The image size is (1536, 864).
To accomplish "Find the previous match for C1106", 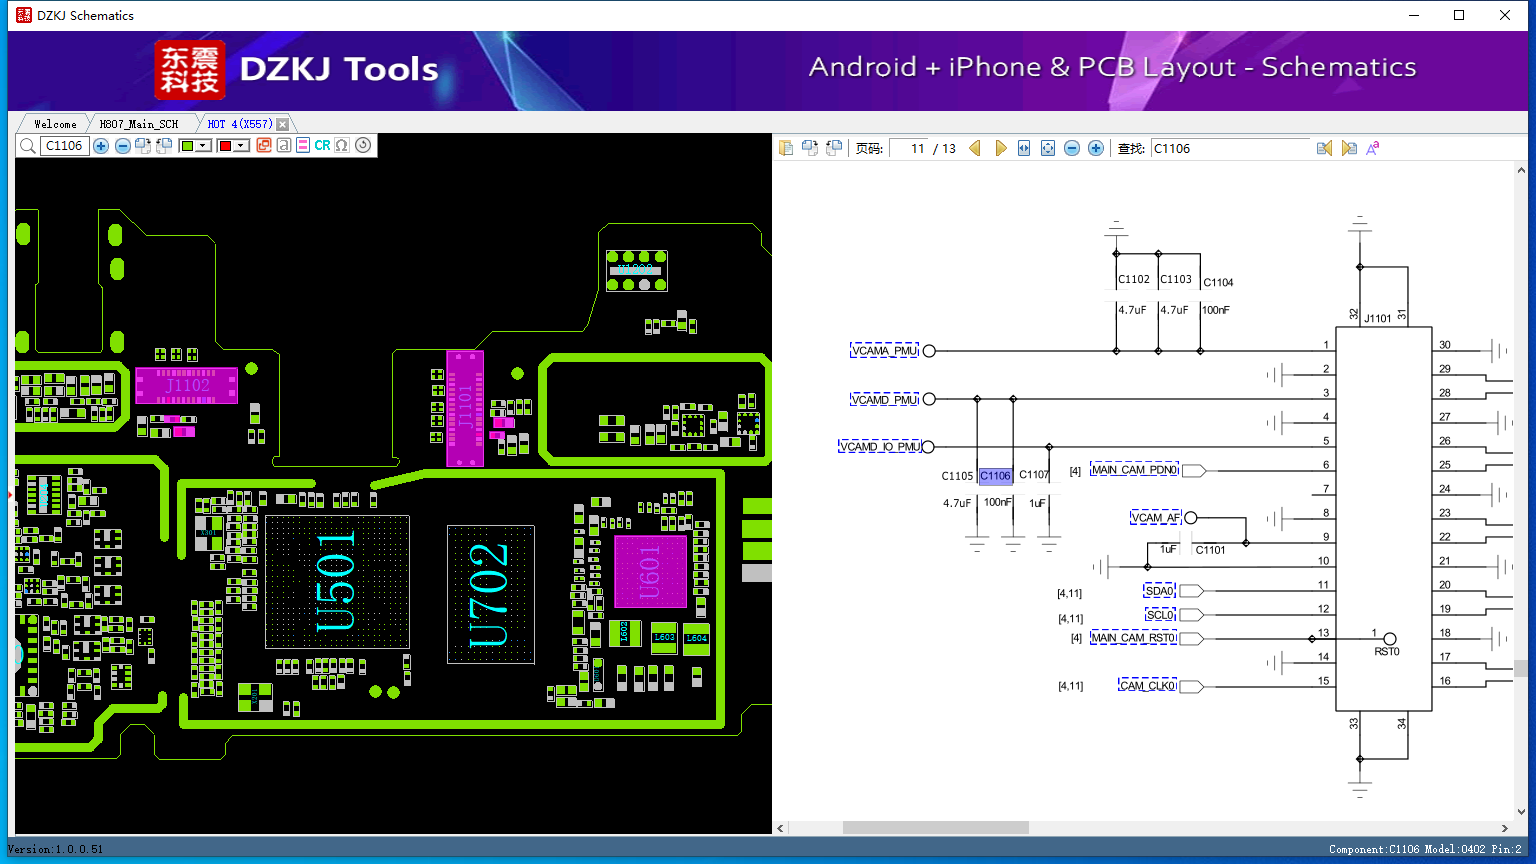I will [x=1324, y=148].
